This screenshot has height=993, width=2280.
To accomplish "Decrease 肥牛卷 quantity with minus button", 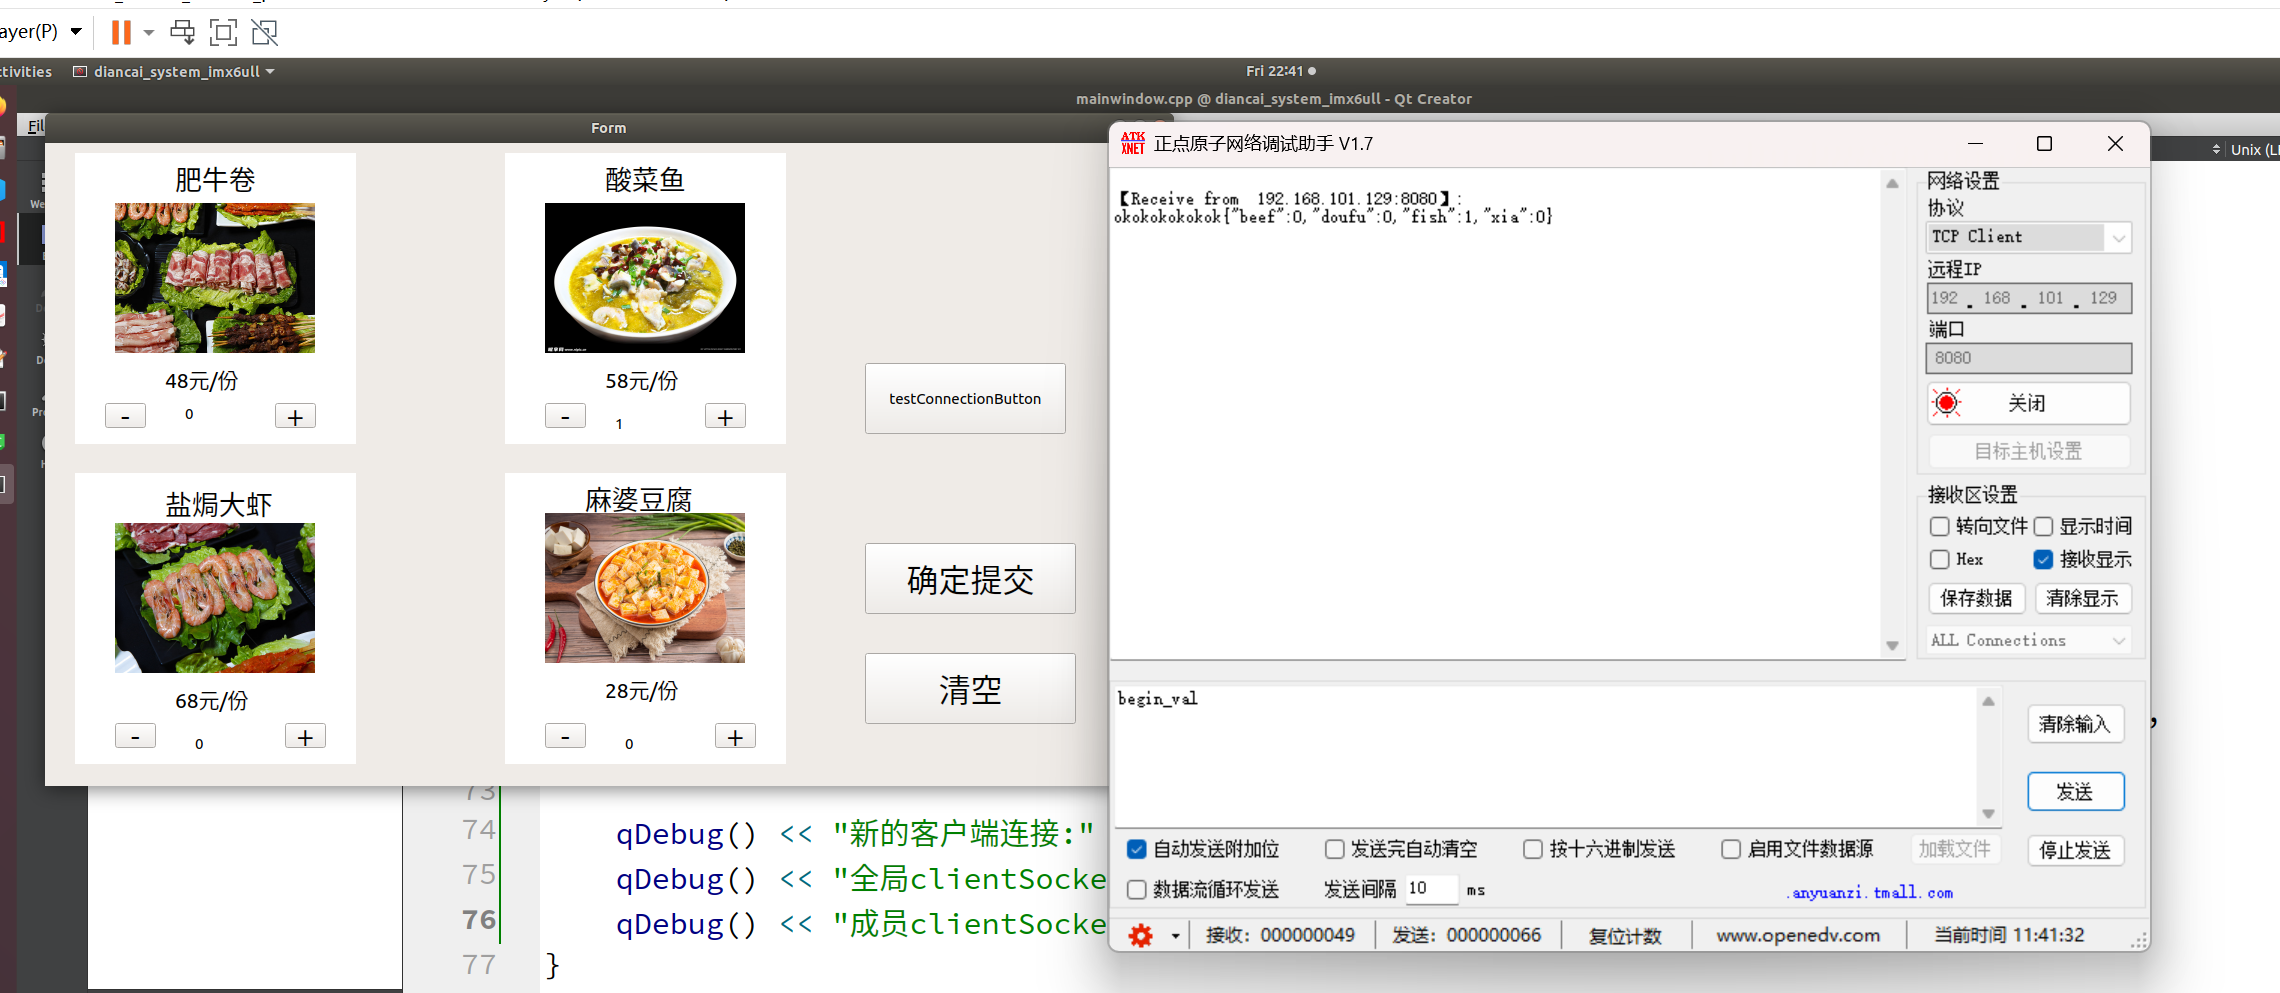I will click(125, 416).
